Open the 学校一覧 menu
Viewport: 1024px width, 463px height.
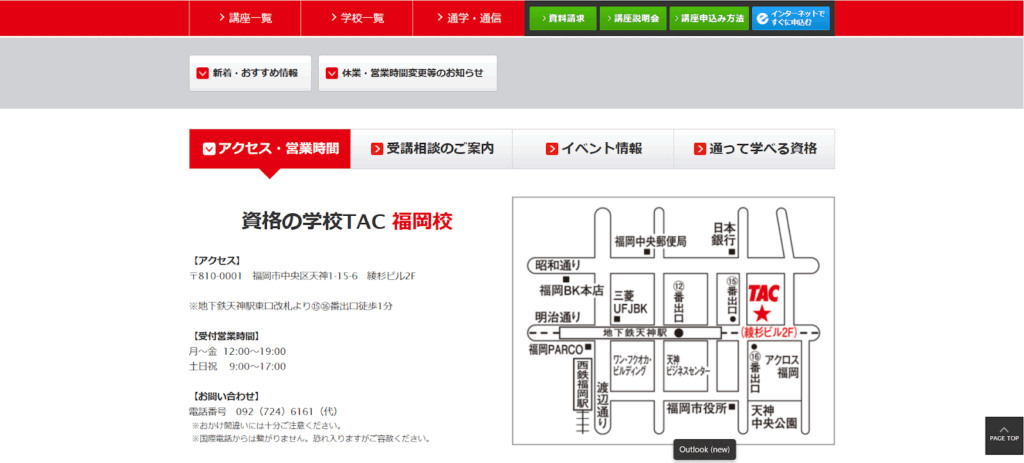pyautogui.click(x=355, y=18)
